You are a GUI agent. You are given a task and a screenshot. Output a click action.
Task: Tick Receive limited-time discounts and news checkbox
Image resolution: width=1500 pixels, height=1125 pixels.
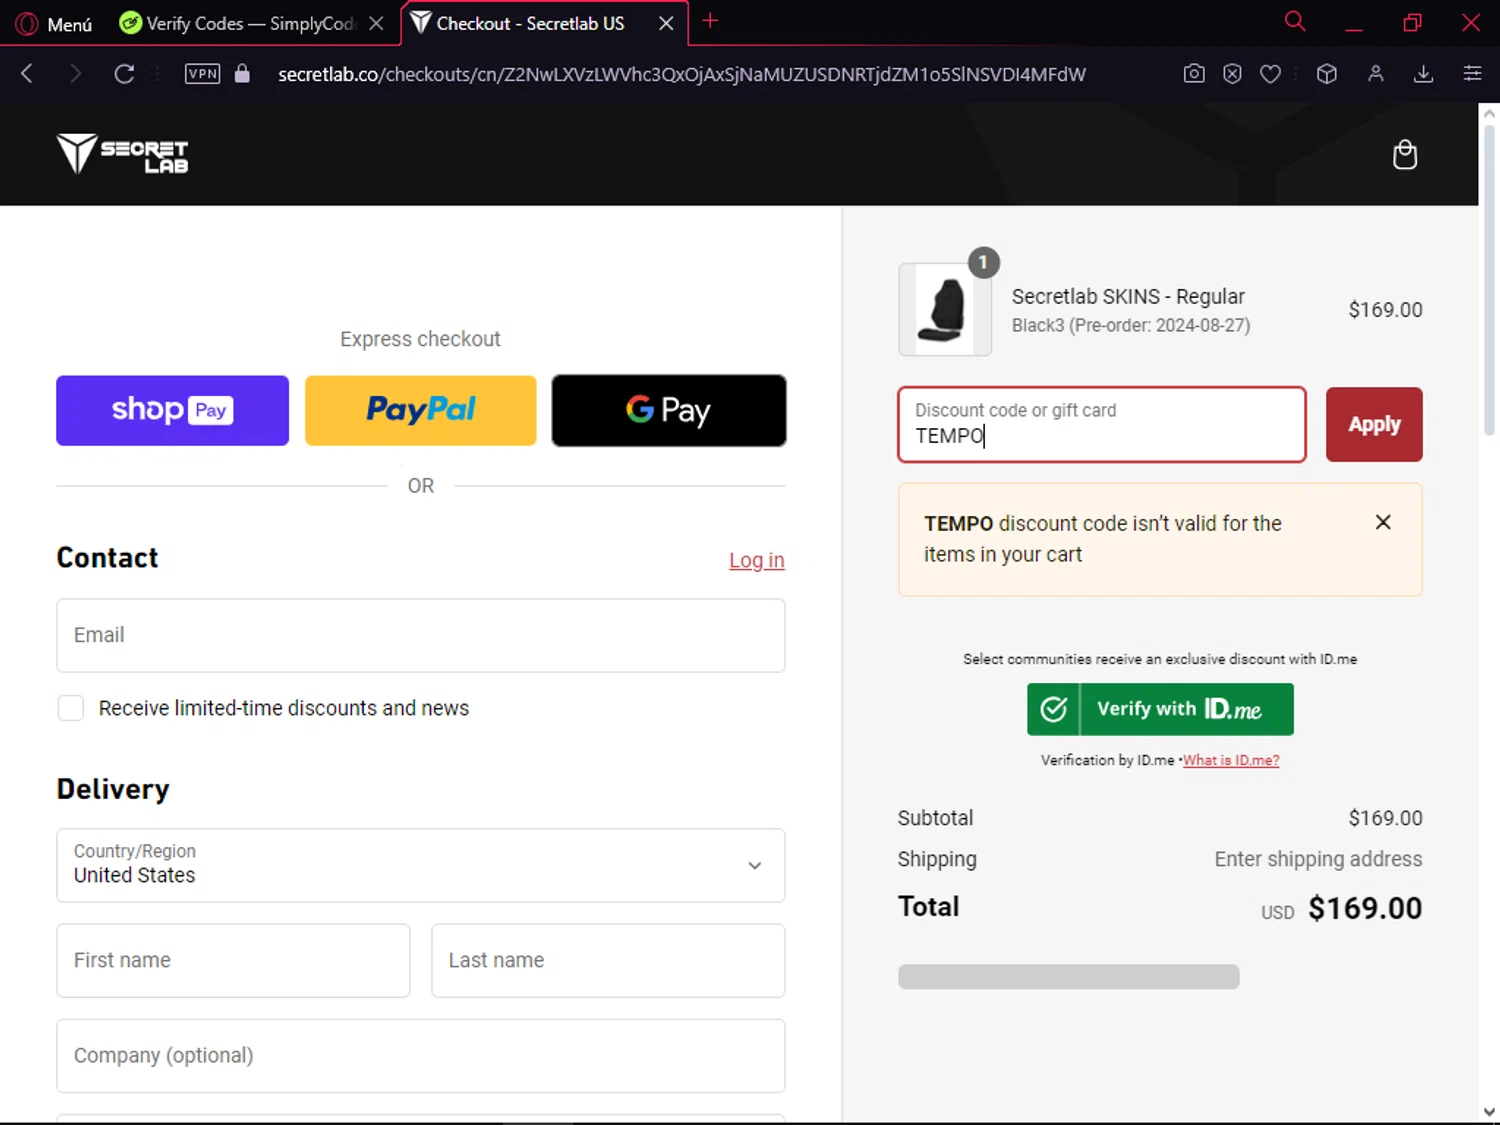tap(71, 708)
